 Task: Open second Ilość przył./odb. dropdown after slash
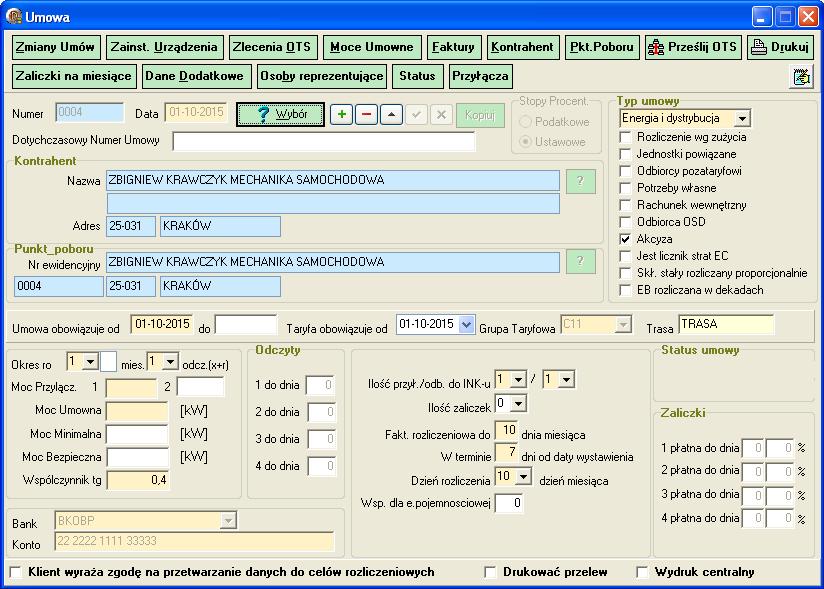point(566,379)
